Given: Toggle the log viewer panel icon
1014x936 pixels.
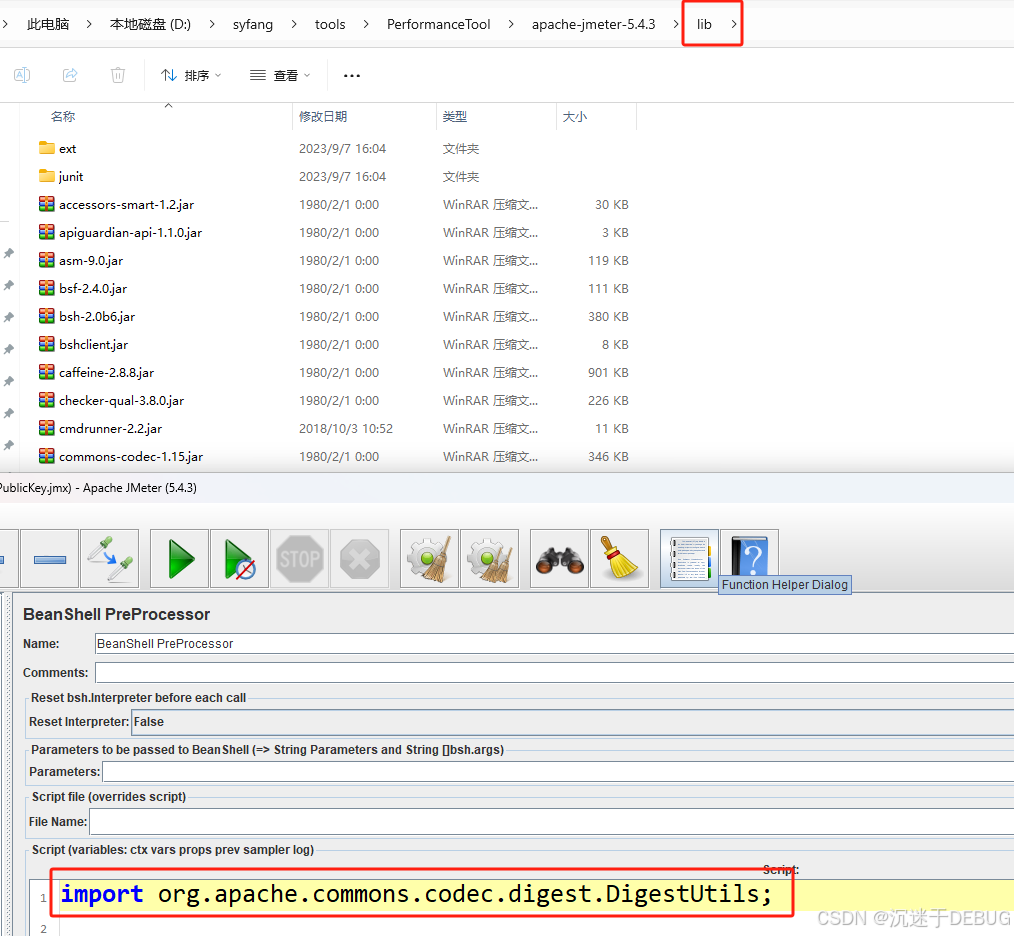Looking at the screenshot, I should [689, 558].
